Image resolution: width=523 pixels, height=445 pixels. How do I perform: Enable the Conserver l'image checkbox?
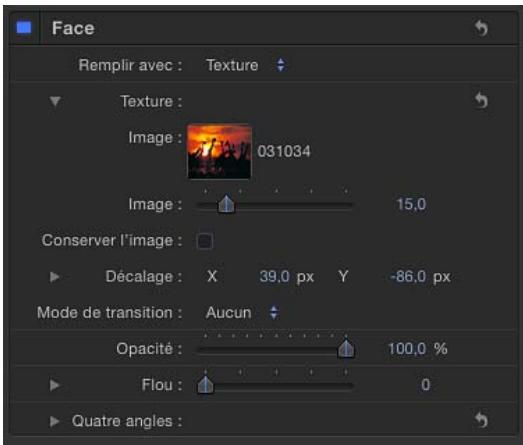click(204, 241)
